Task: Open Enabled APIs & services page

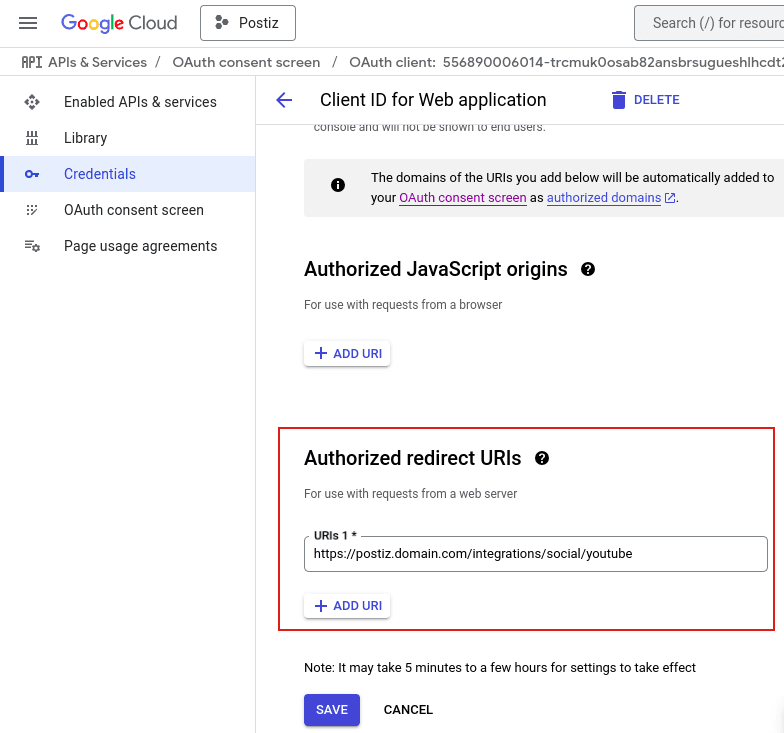Action: pyautogui.click(x=140, y=102)
